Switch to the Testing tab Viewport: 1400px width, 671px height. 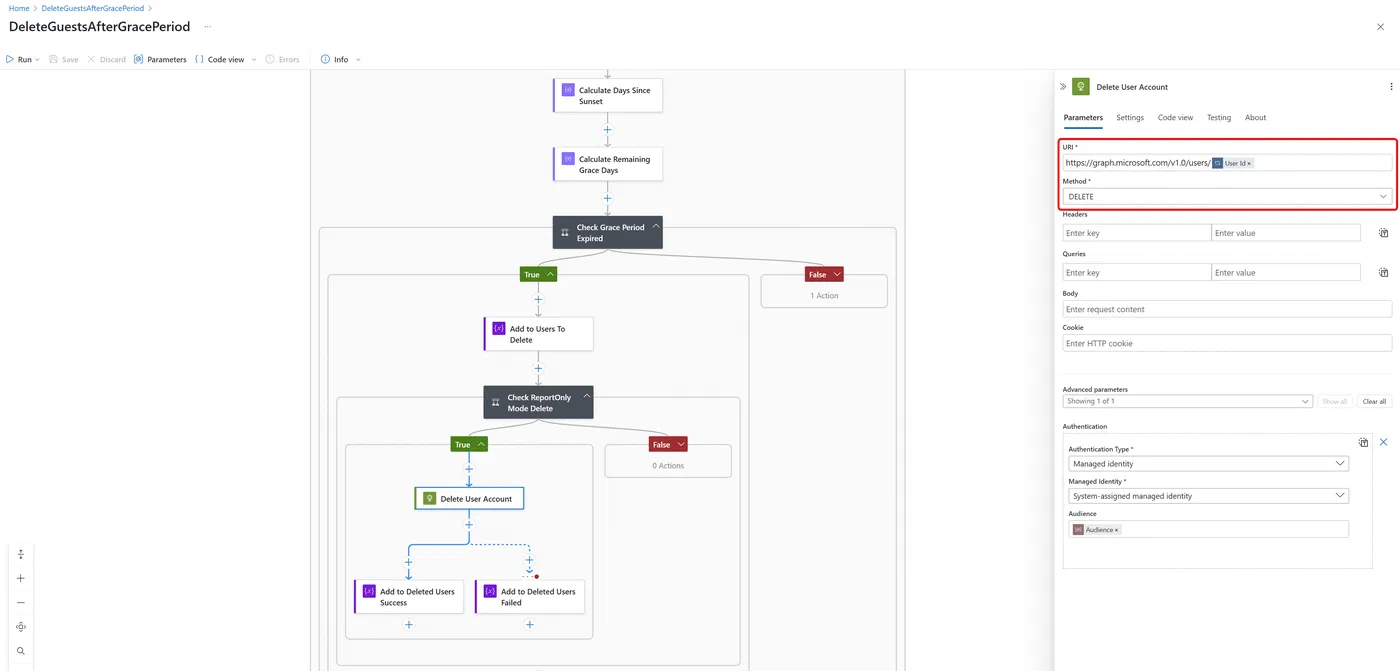click(1219, 118)
